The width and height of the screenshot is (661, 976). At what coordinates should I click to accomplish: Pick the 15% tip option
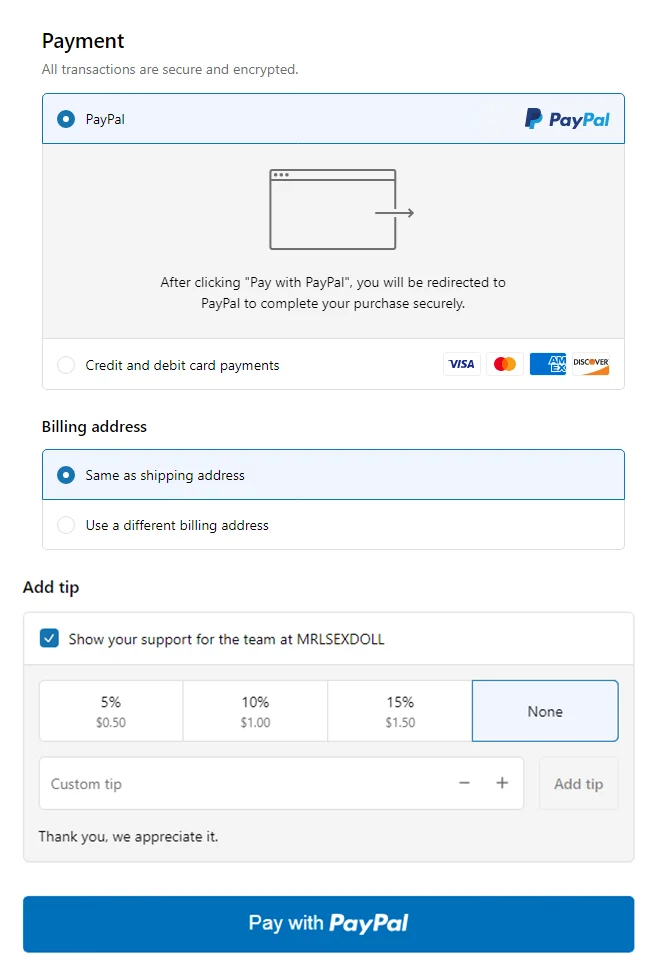(x=400, y=711)
